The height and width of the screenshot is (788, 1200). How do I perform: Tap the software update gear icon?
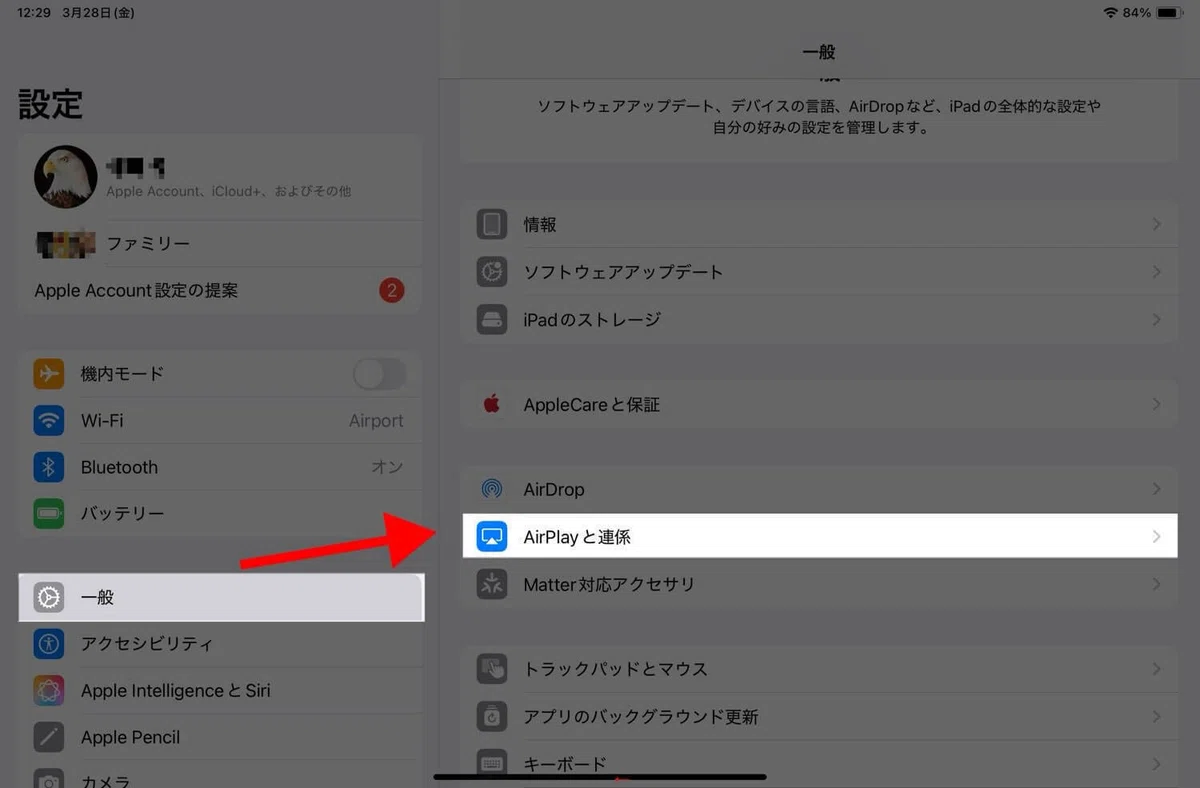pos(491,272)
